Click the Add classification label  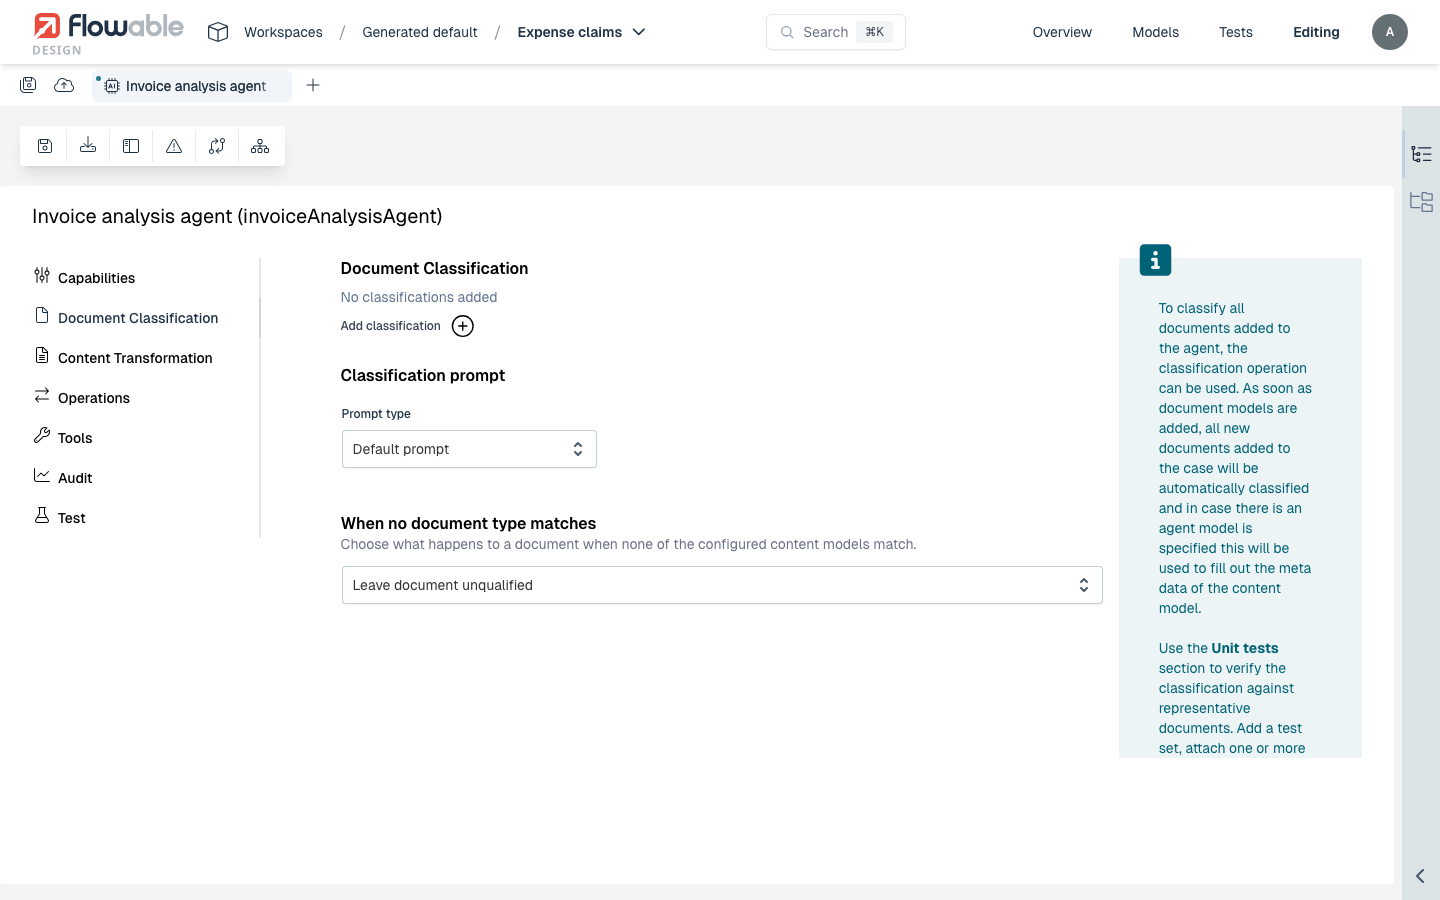click(391, 326)
